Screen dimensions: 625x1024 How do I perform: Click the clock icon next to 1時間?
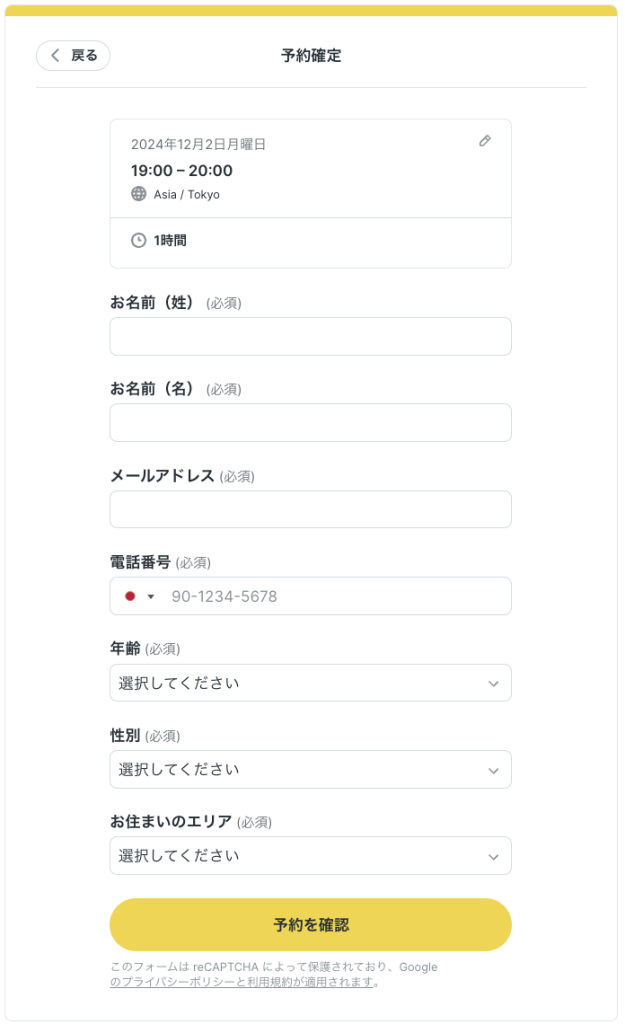139,240
